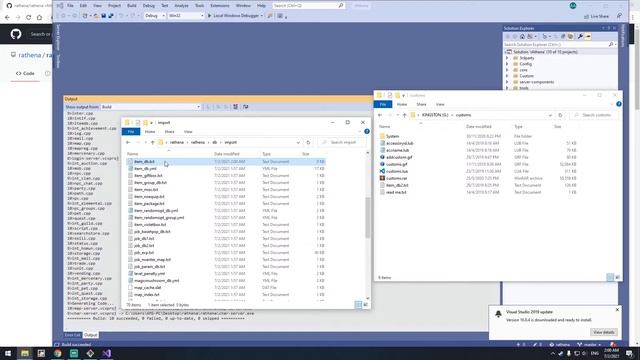Expand the 3rdparty folder in Solution Explorer

click(507, 58)
